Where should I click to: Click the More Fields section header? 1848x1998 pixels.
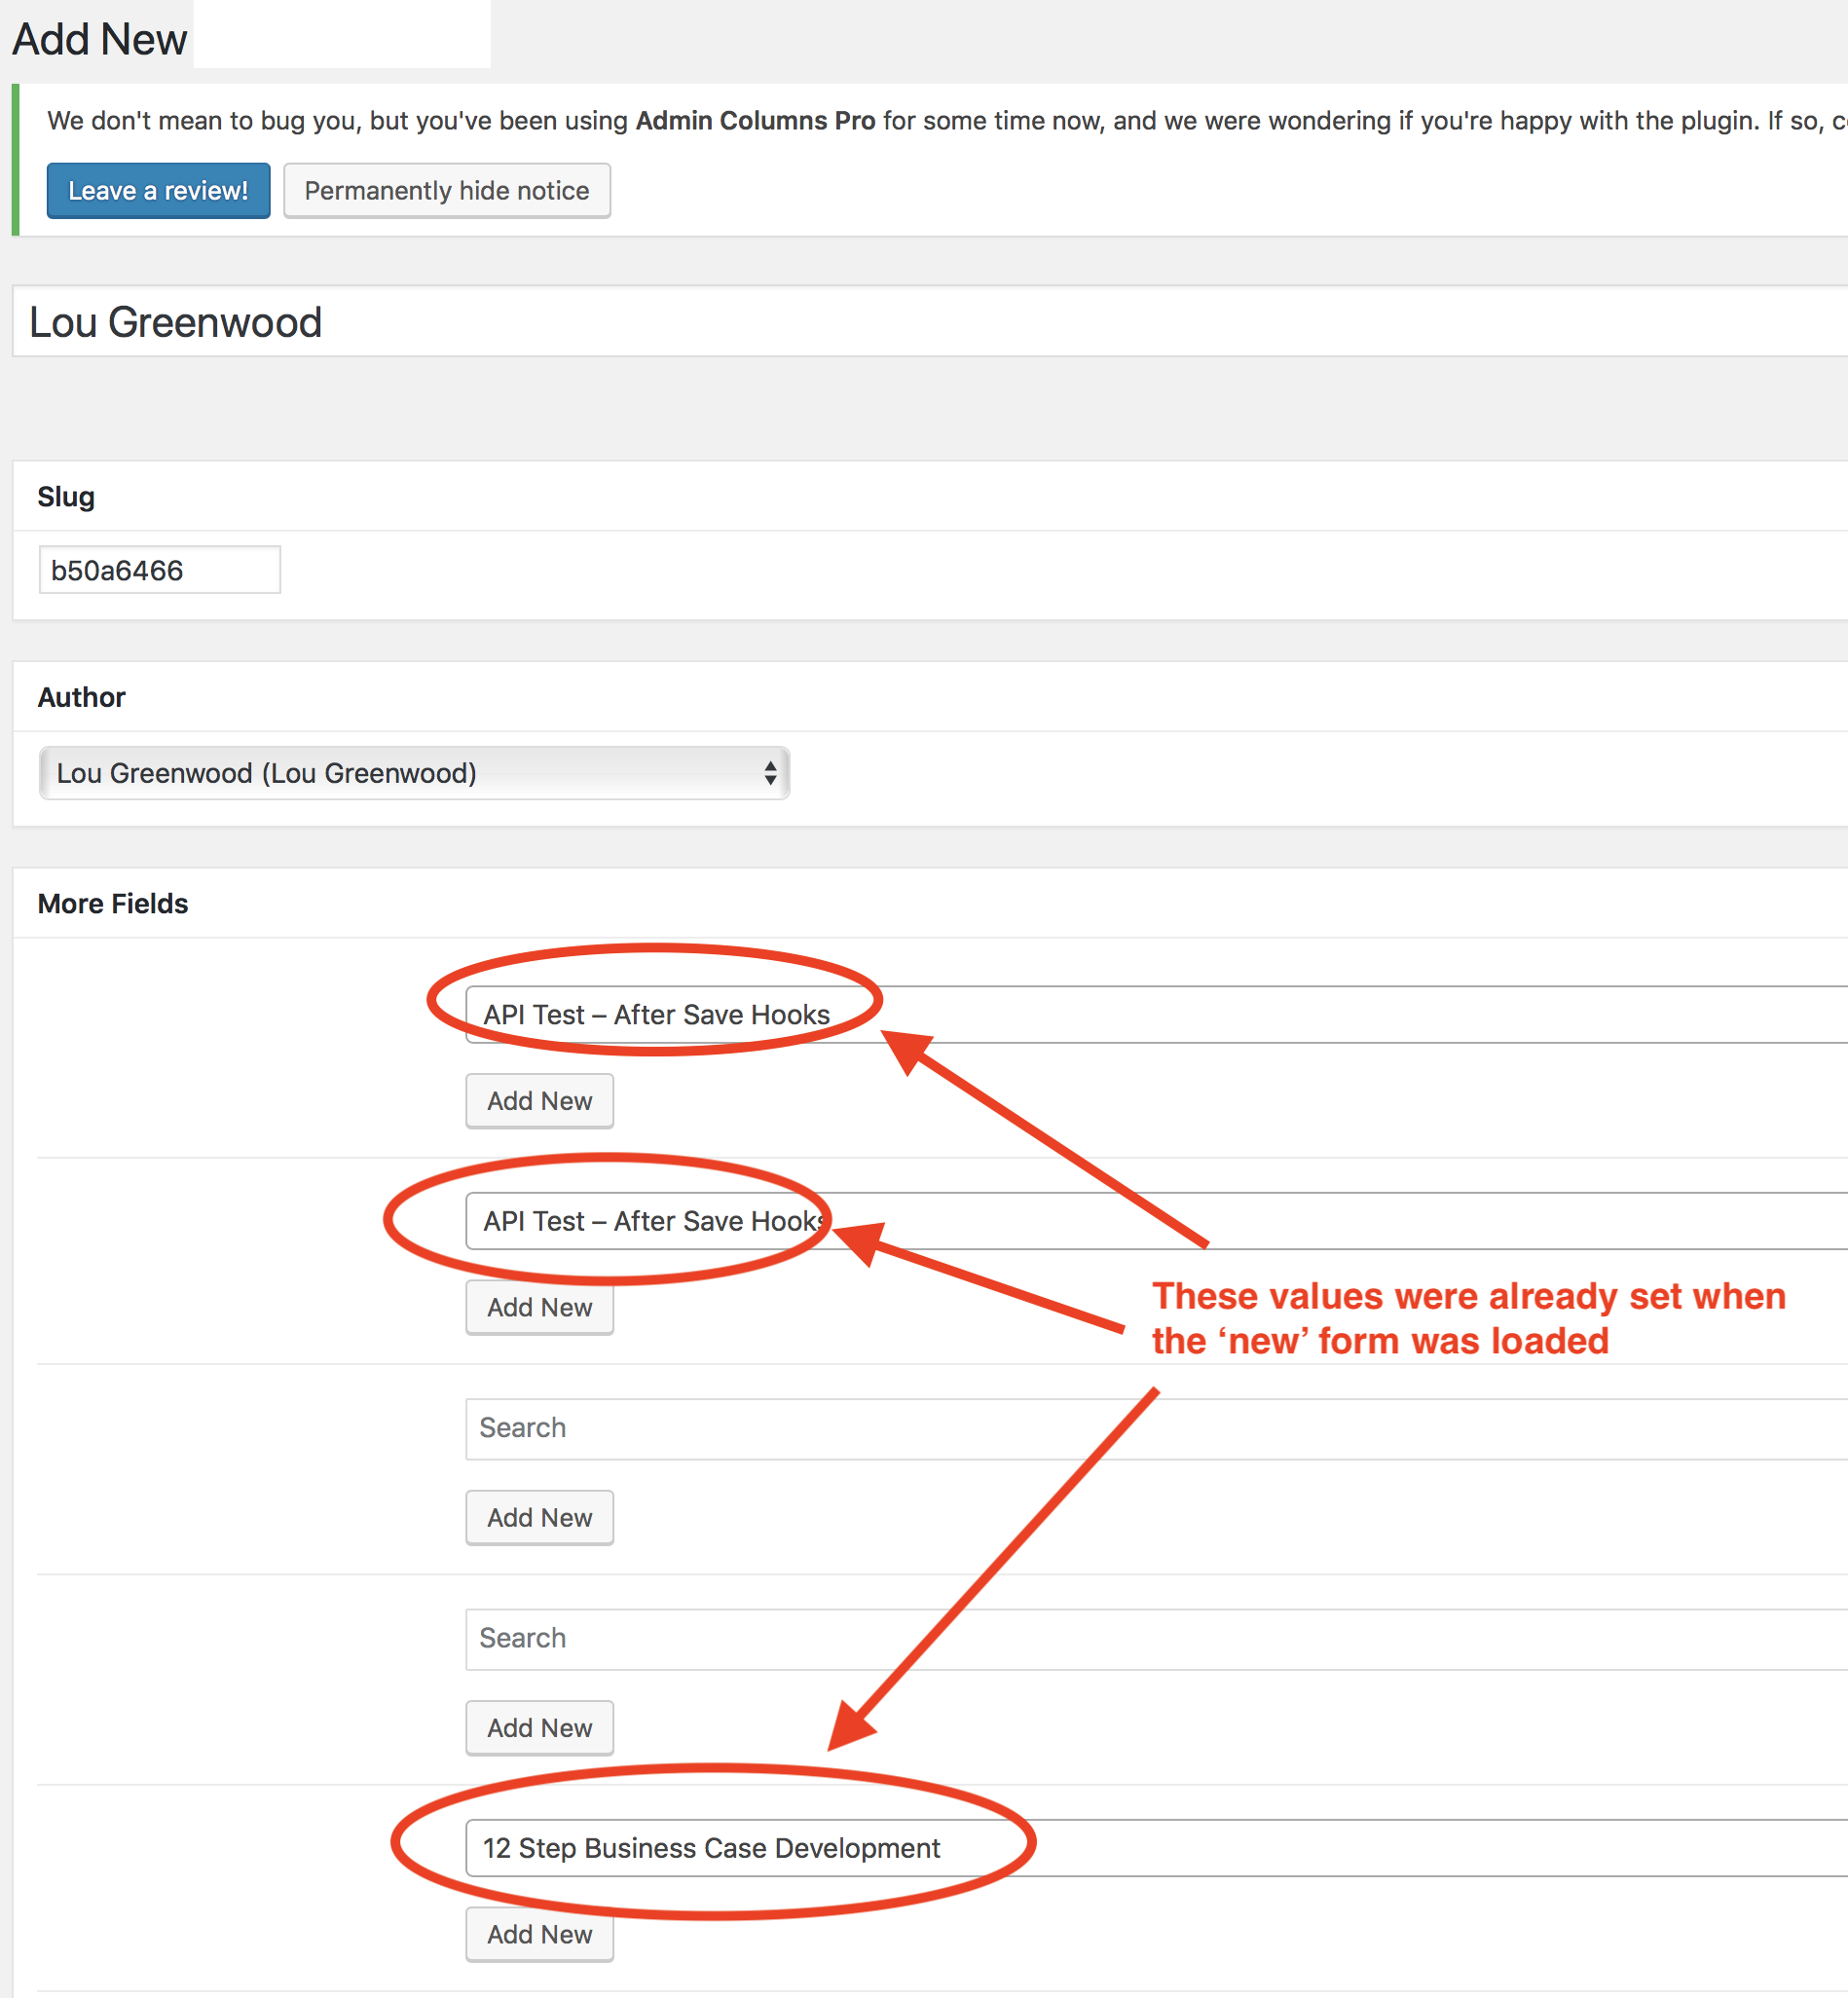tap(112, 903)
